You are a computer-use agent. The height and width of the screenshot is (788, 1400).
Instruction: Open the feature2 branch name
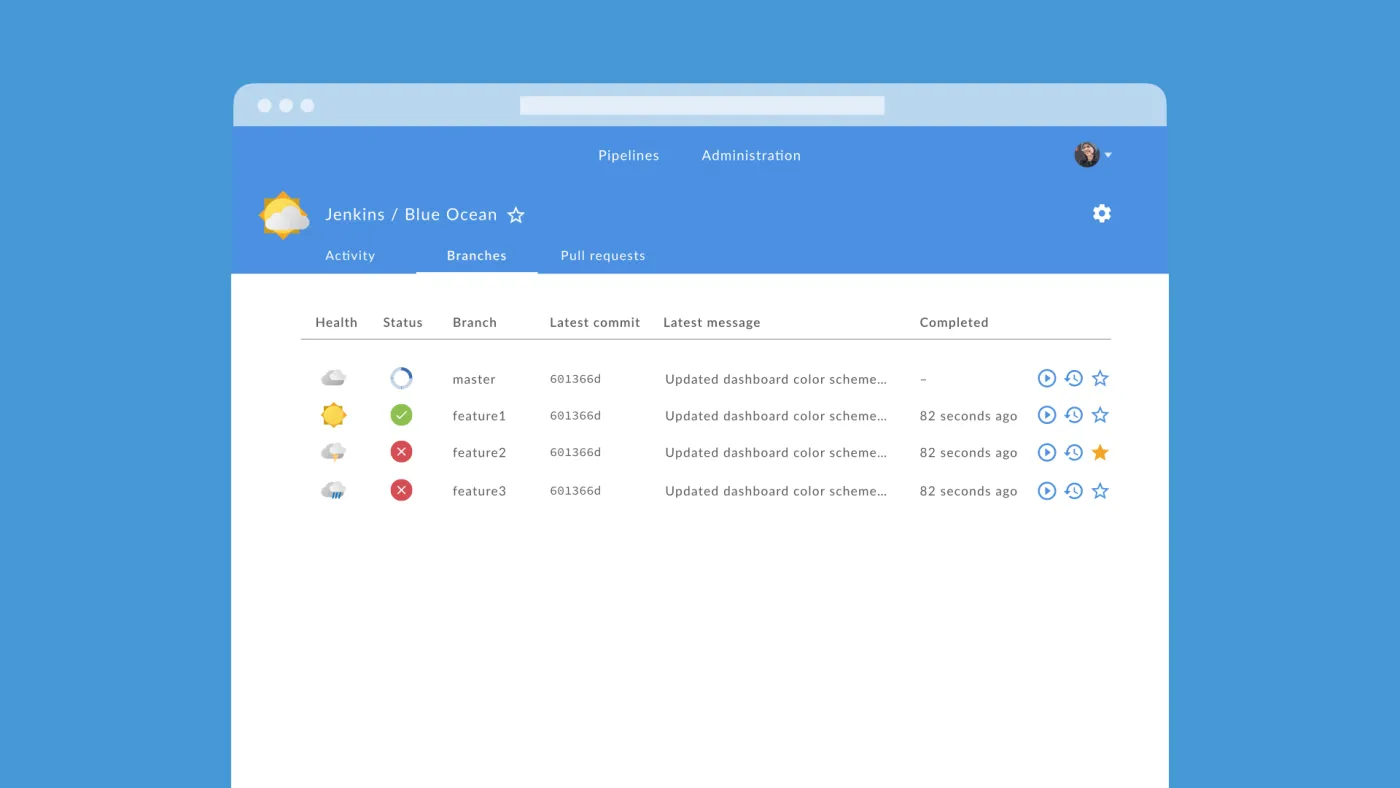pyautogui.click(x=479, y=453)
